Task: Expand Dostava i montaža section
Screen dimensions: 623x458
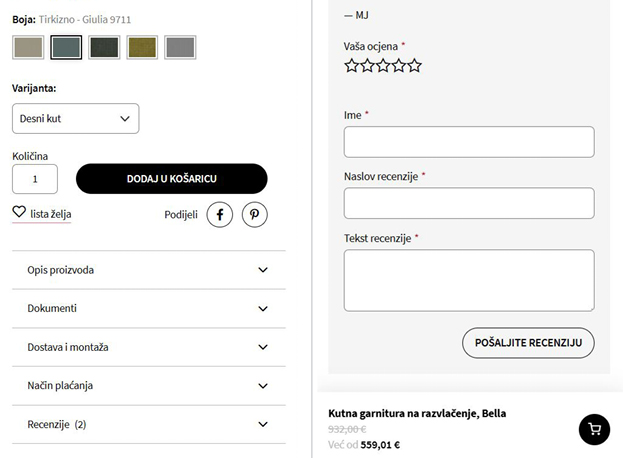Action: pos(148,347)
